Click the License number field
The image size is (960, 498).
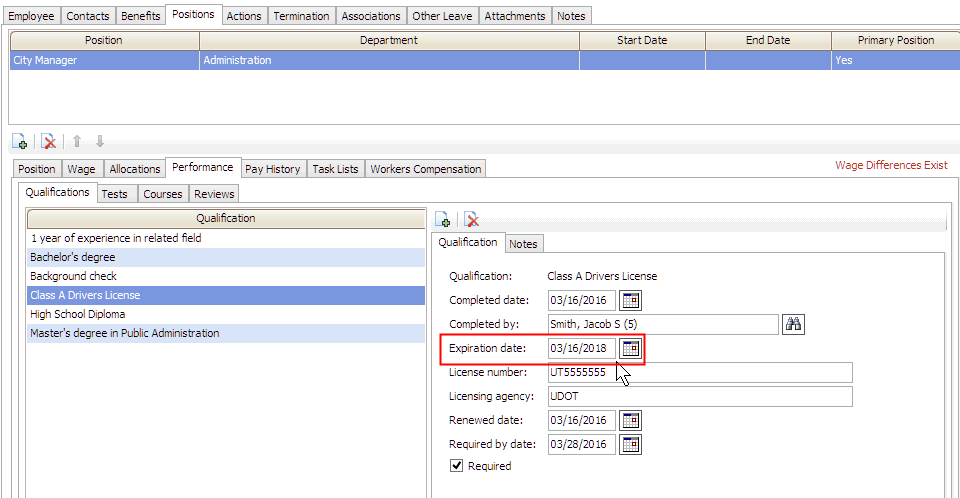pos(699,372)
